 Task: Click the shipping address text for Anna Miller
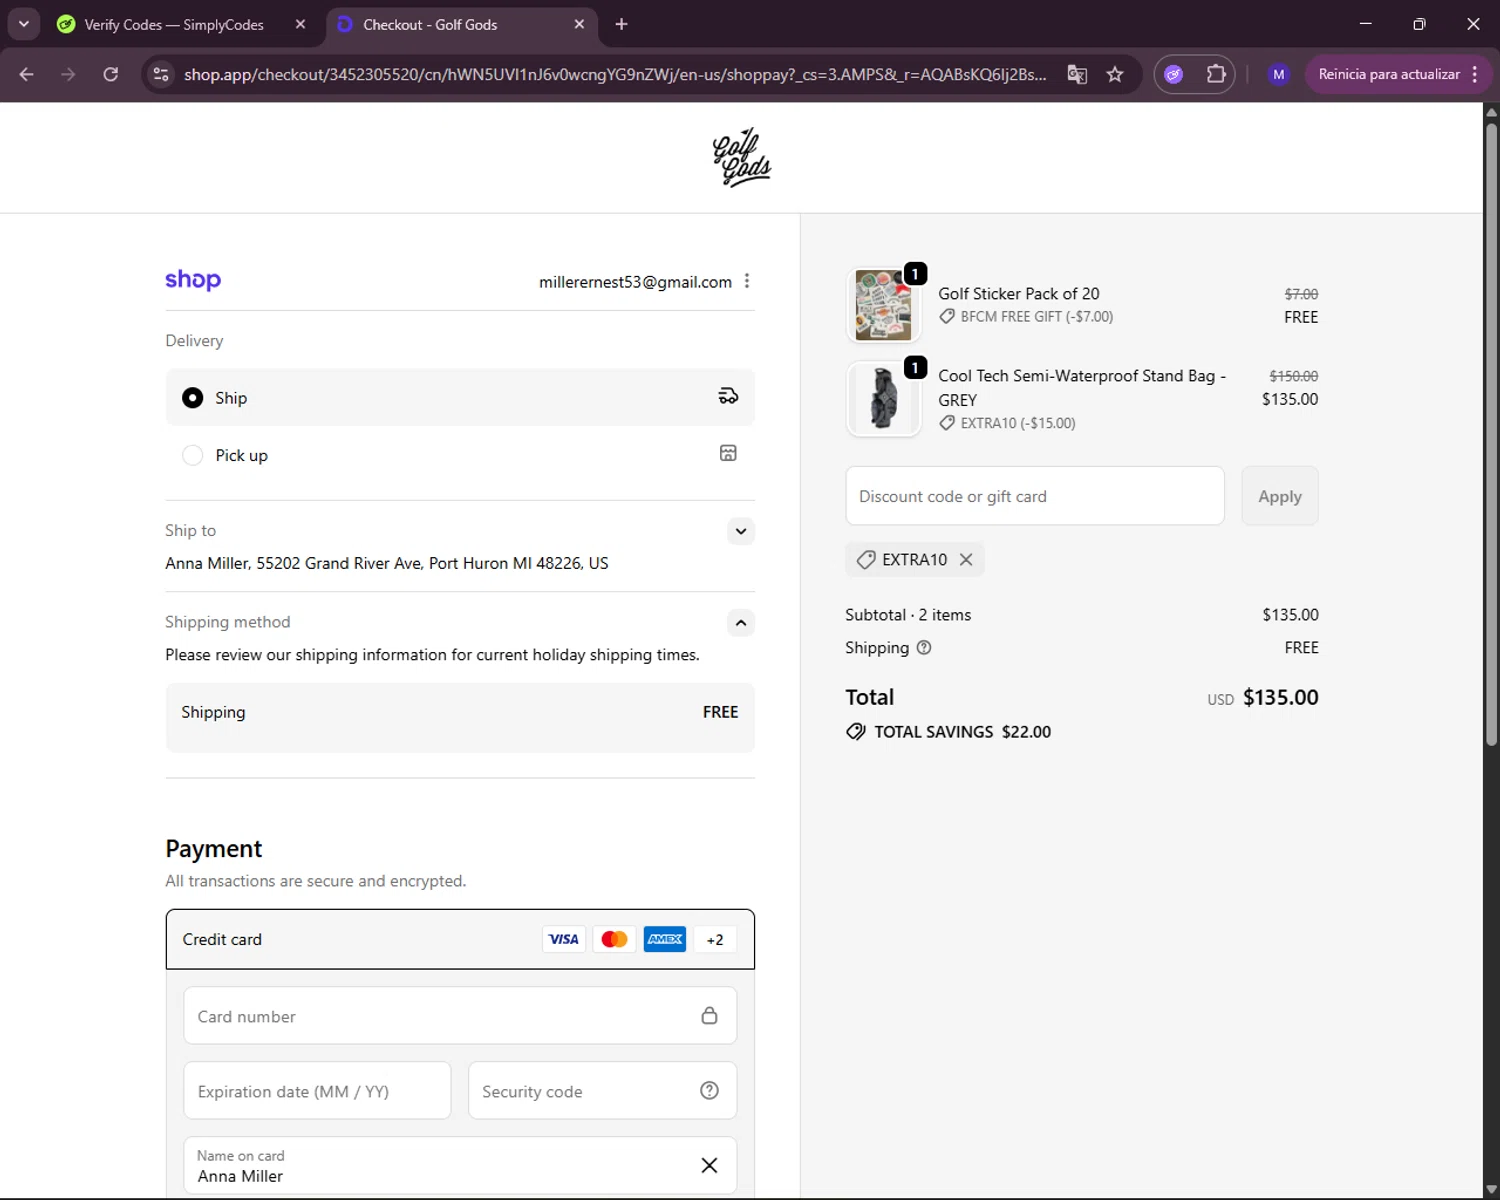387,563
